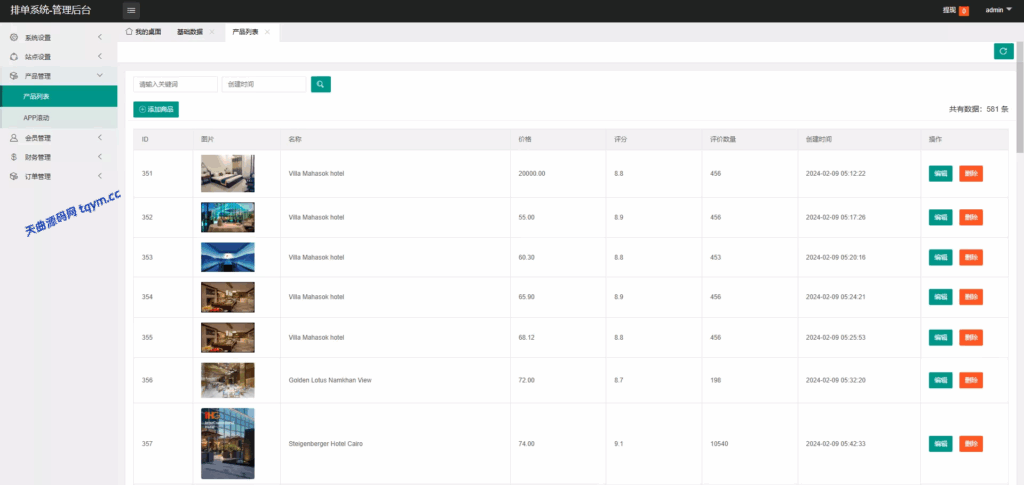The image size is (1024, 485).
Task: Click the 提现 link in header
Action: (950, 10)
